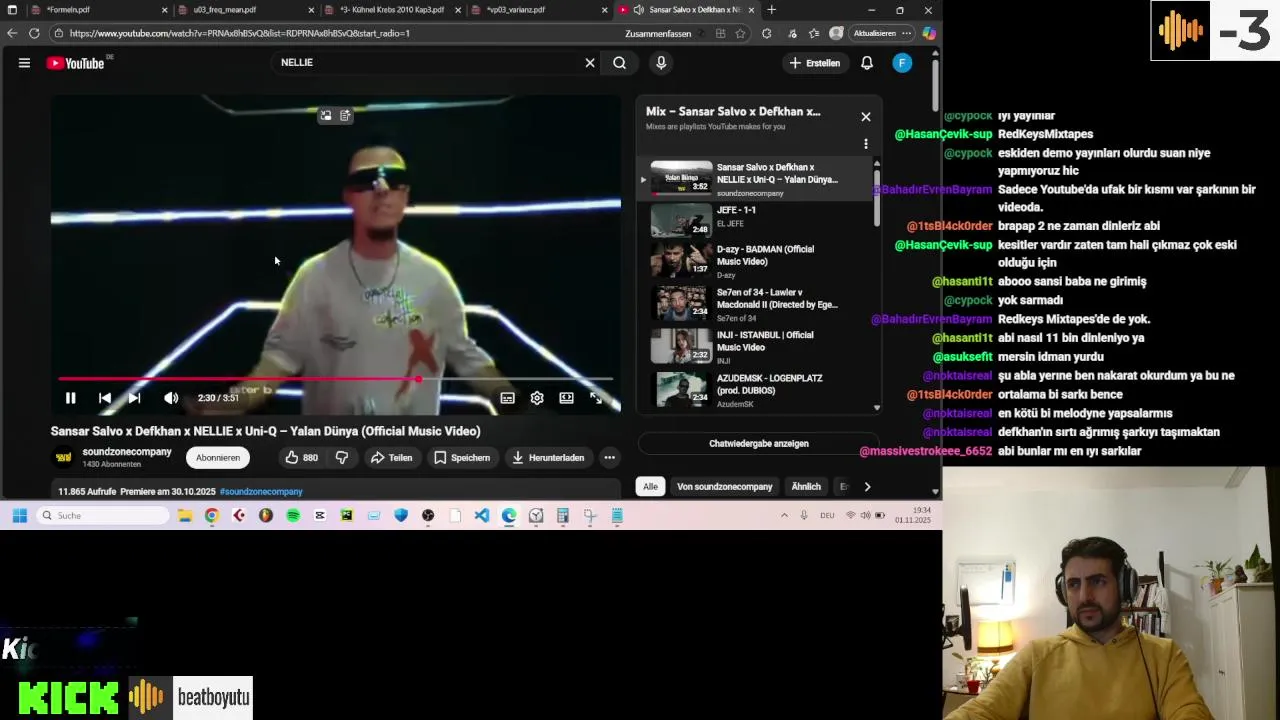Show more filter chips with arrow
The height and width of the screenshot is (720, 1280).
(x=867, y=487)
